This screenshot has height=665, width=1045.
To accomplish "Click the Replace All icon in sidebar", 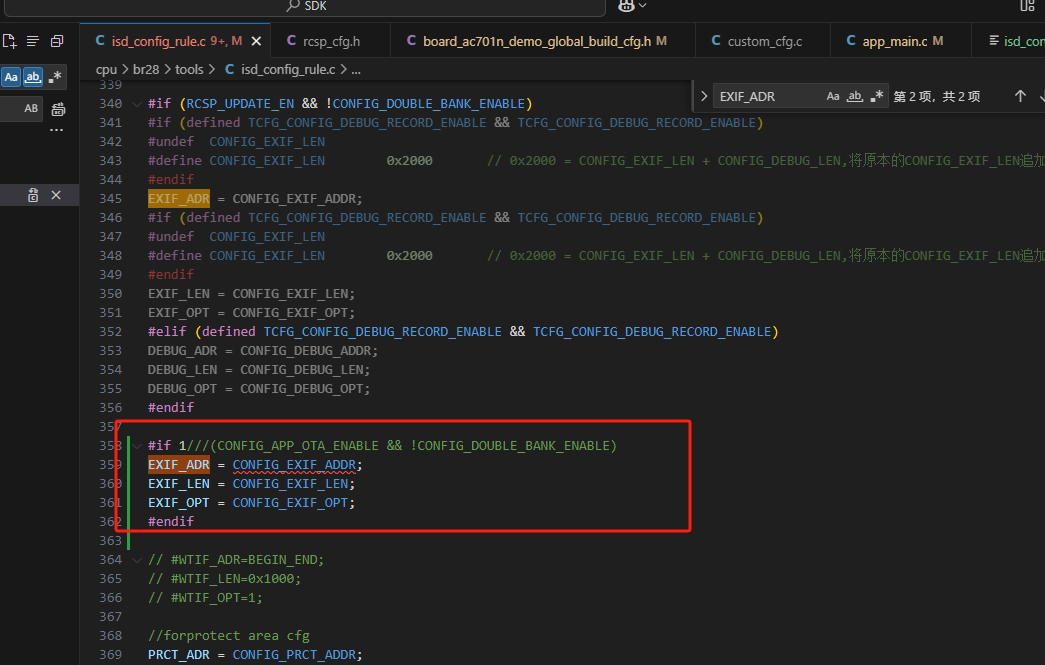I will point(59,109).
